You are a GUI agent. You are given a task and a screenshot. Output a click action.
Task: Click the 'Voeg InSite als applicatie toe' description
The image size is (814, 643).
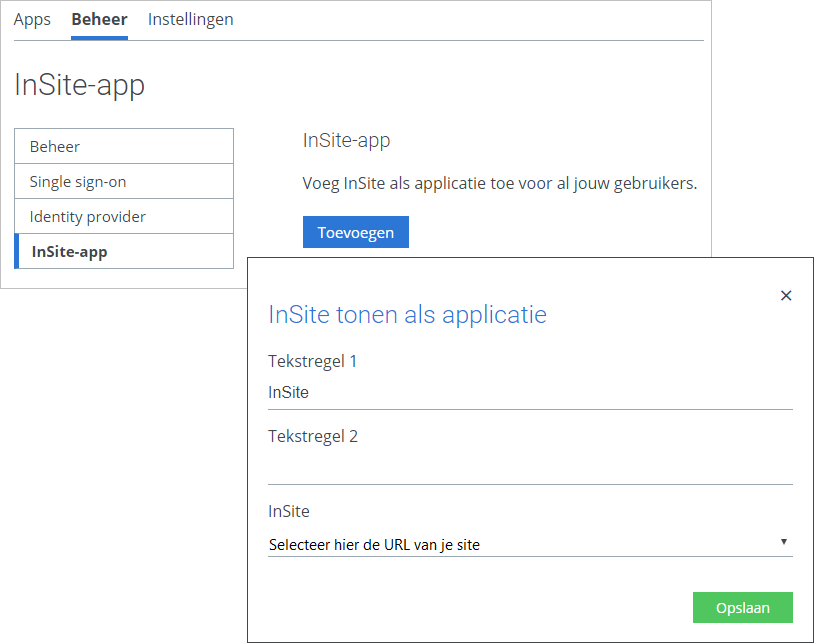[499, 183]
